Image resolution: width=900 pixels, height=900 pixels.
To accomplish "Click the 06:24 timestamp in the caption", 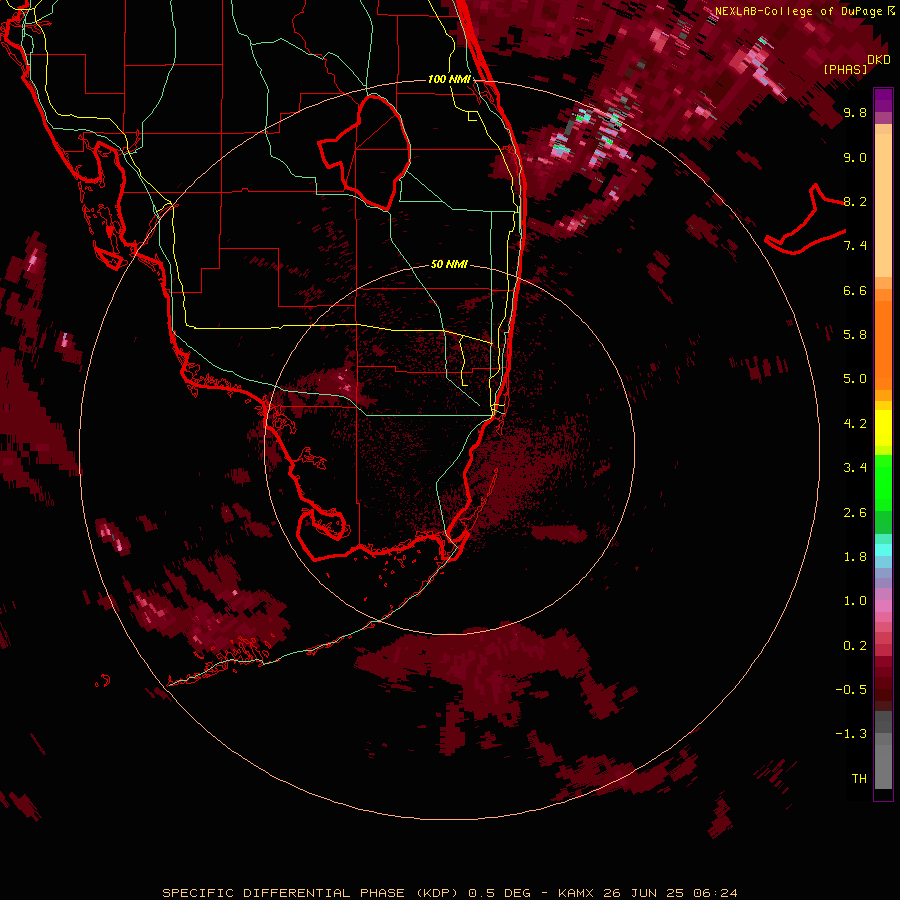I will 715,893.
